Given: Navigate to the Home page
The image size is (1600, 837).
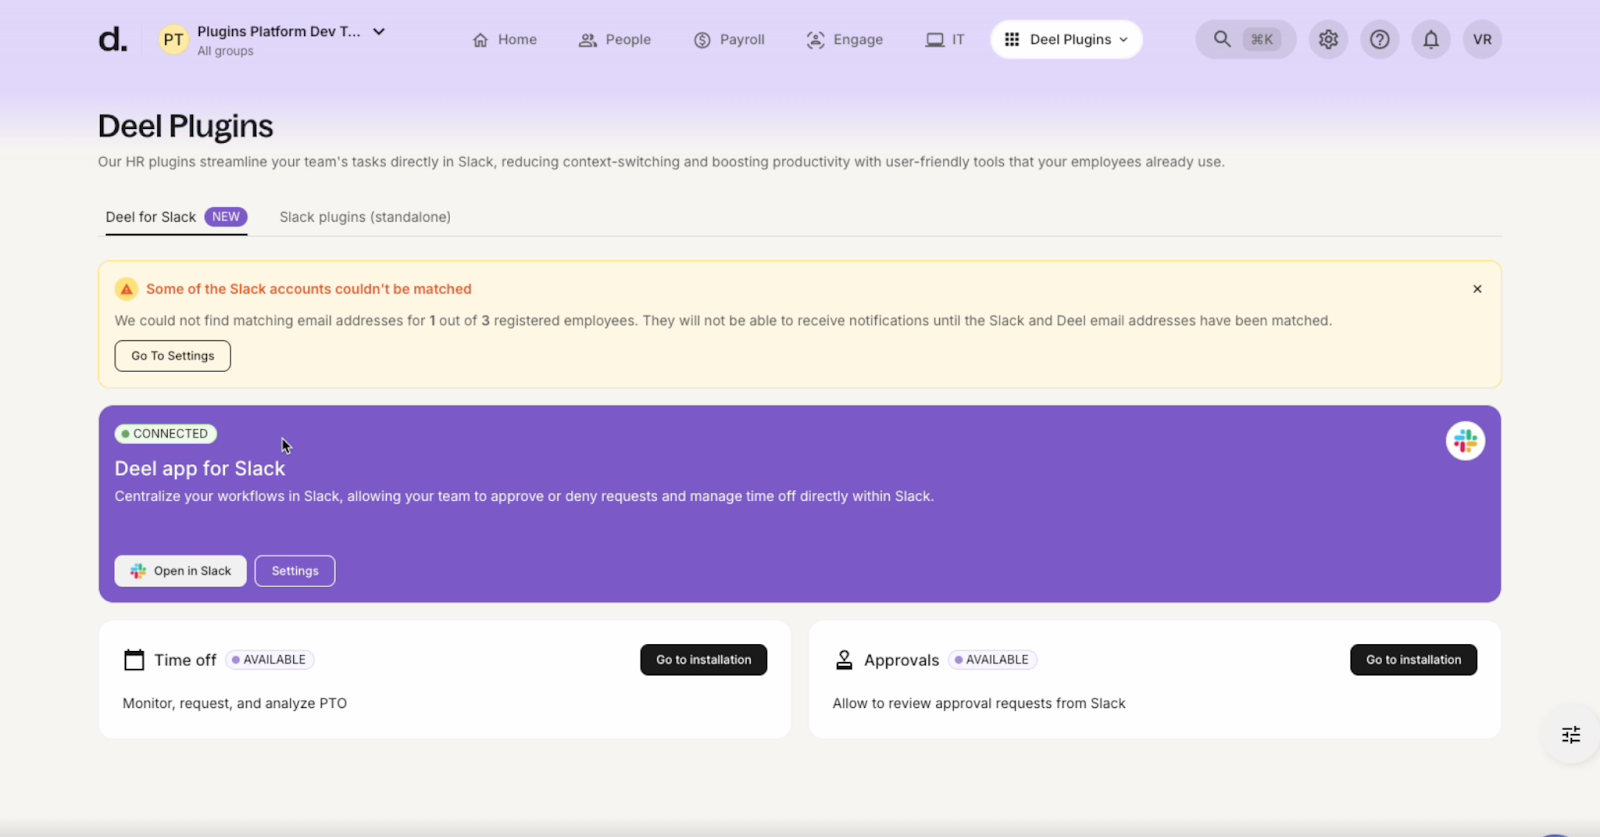Looking at the screenshot, I should [504, 40].
